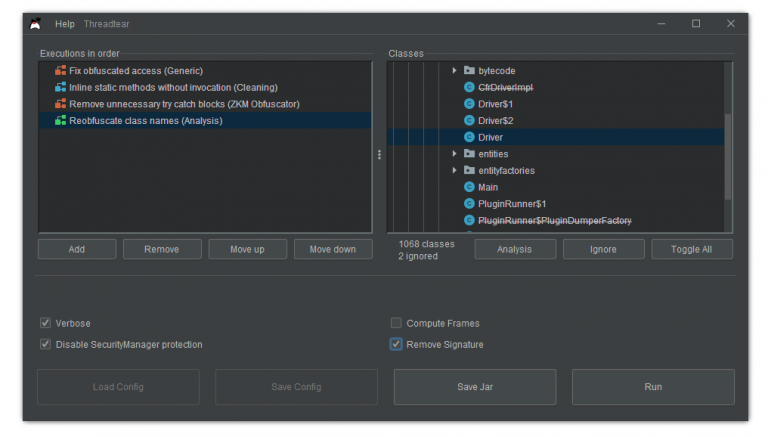Viewport: 768px width, 437px height.
Task: Uncheck the Remove Signature checkbox
Action: click(396, 344)
